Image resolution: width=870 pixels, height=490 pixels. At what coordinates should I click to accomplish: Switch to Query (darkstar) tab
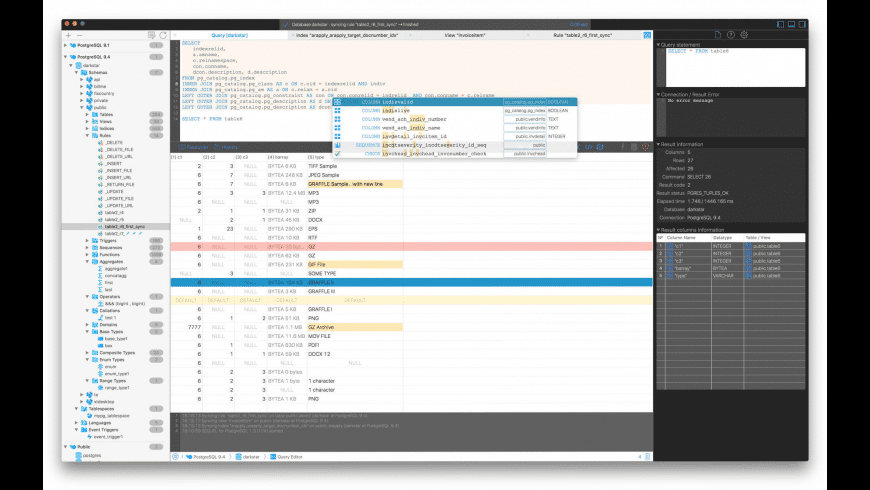[x=229, y=35]
